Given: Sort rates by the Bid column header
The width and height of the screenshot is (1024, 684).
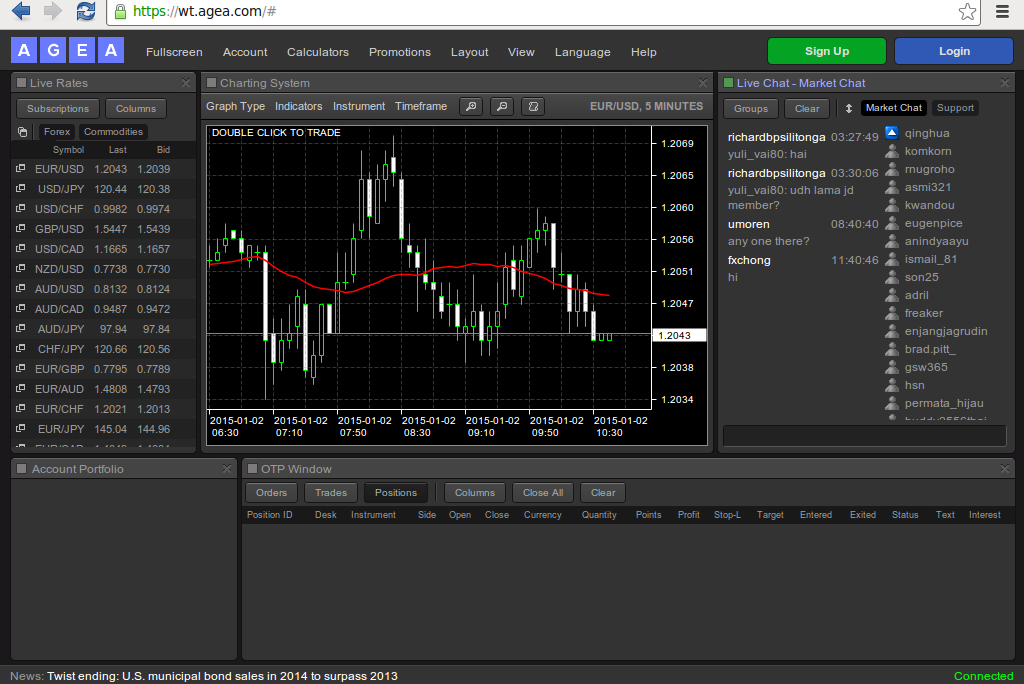Looking at the screenshot, I should tap(163, 149).
